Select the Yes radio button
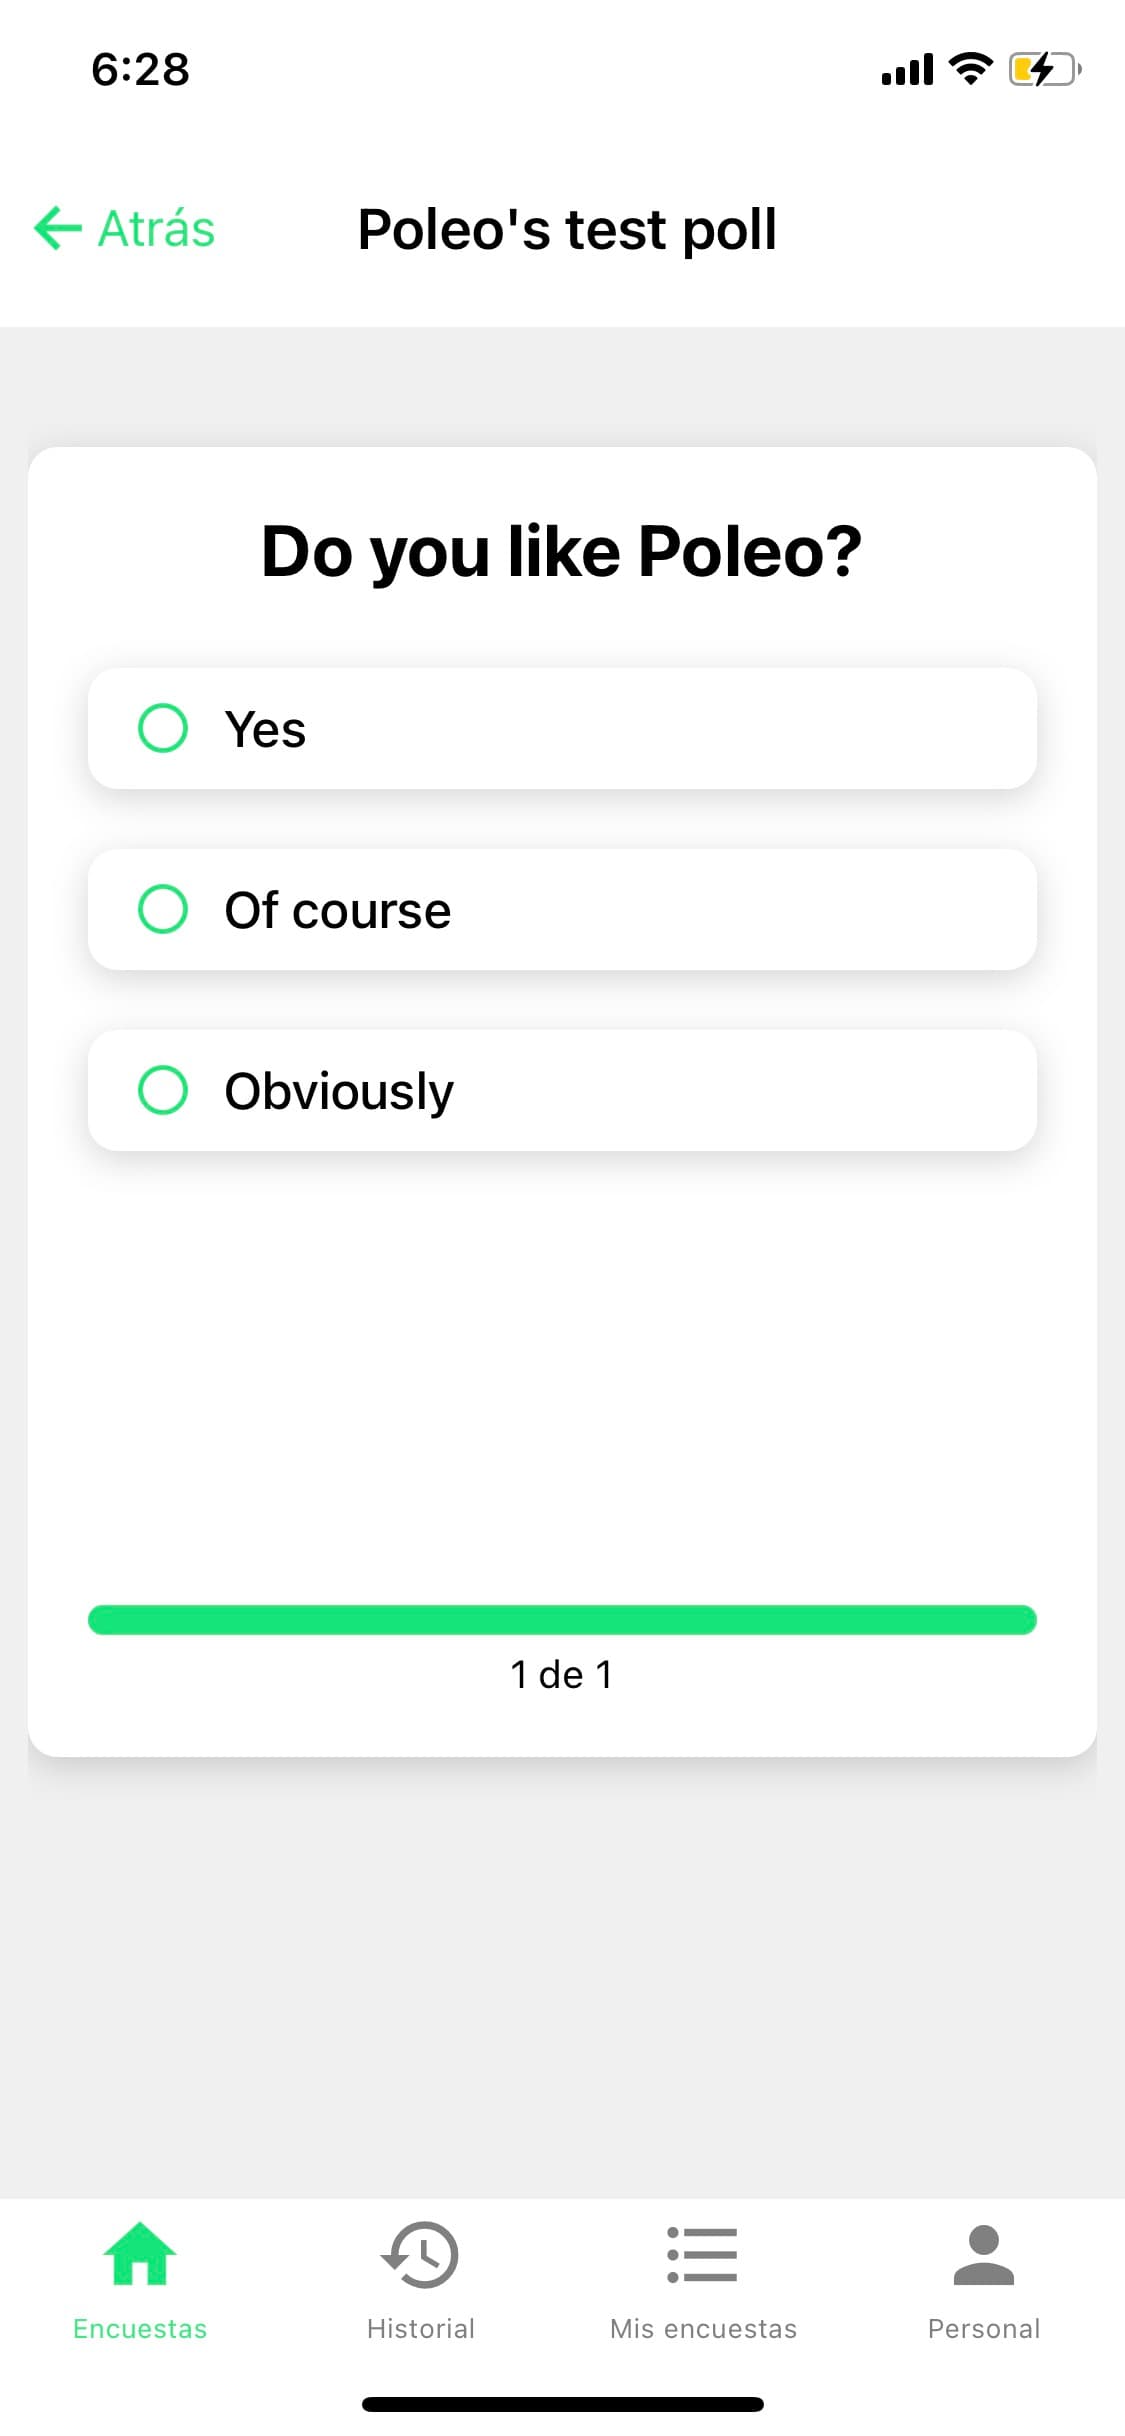 click(163, 728)
